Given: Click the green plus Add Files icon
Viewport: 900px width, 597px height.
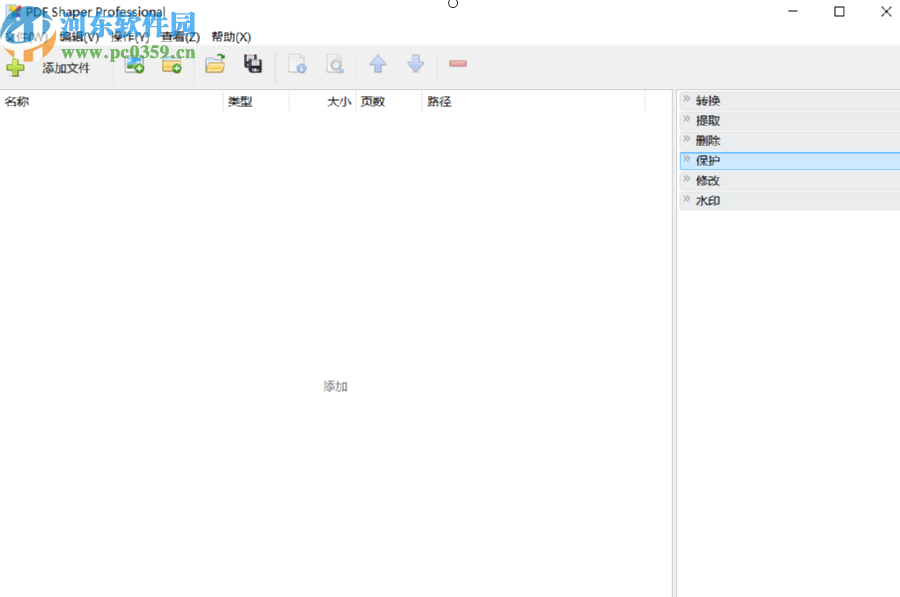Looking at the screenshot, I should click(16, 66).
